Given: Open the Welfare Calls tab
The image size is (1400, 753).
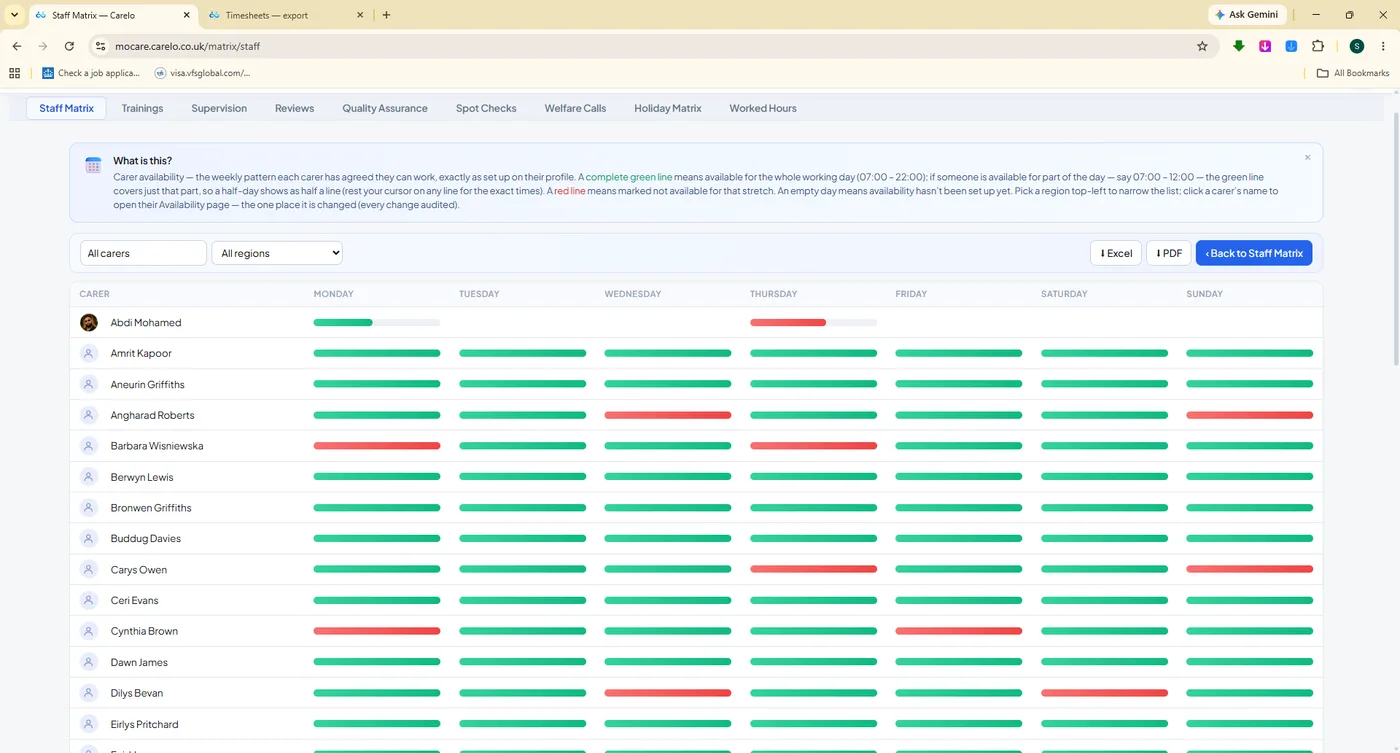Looking at the screenshot, I should point(575,108).
